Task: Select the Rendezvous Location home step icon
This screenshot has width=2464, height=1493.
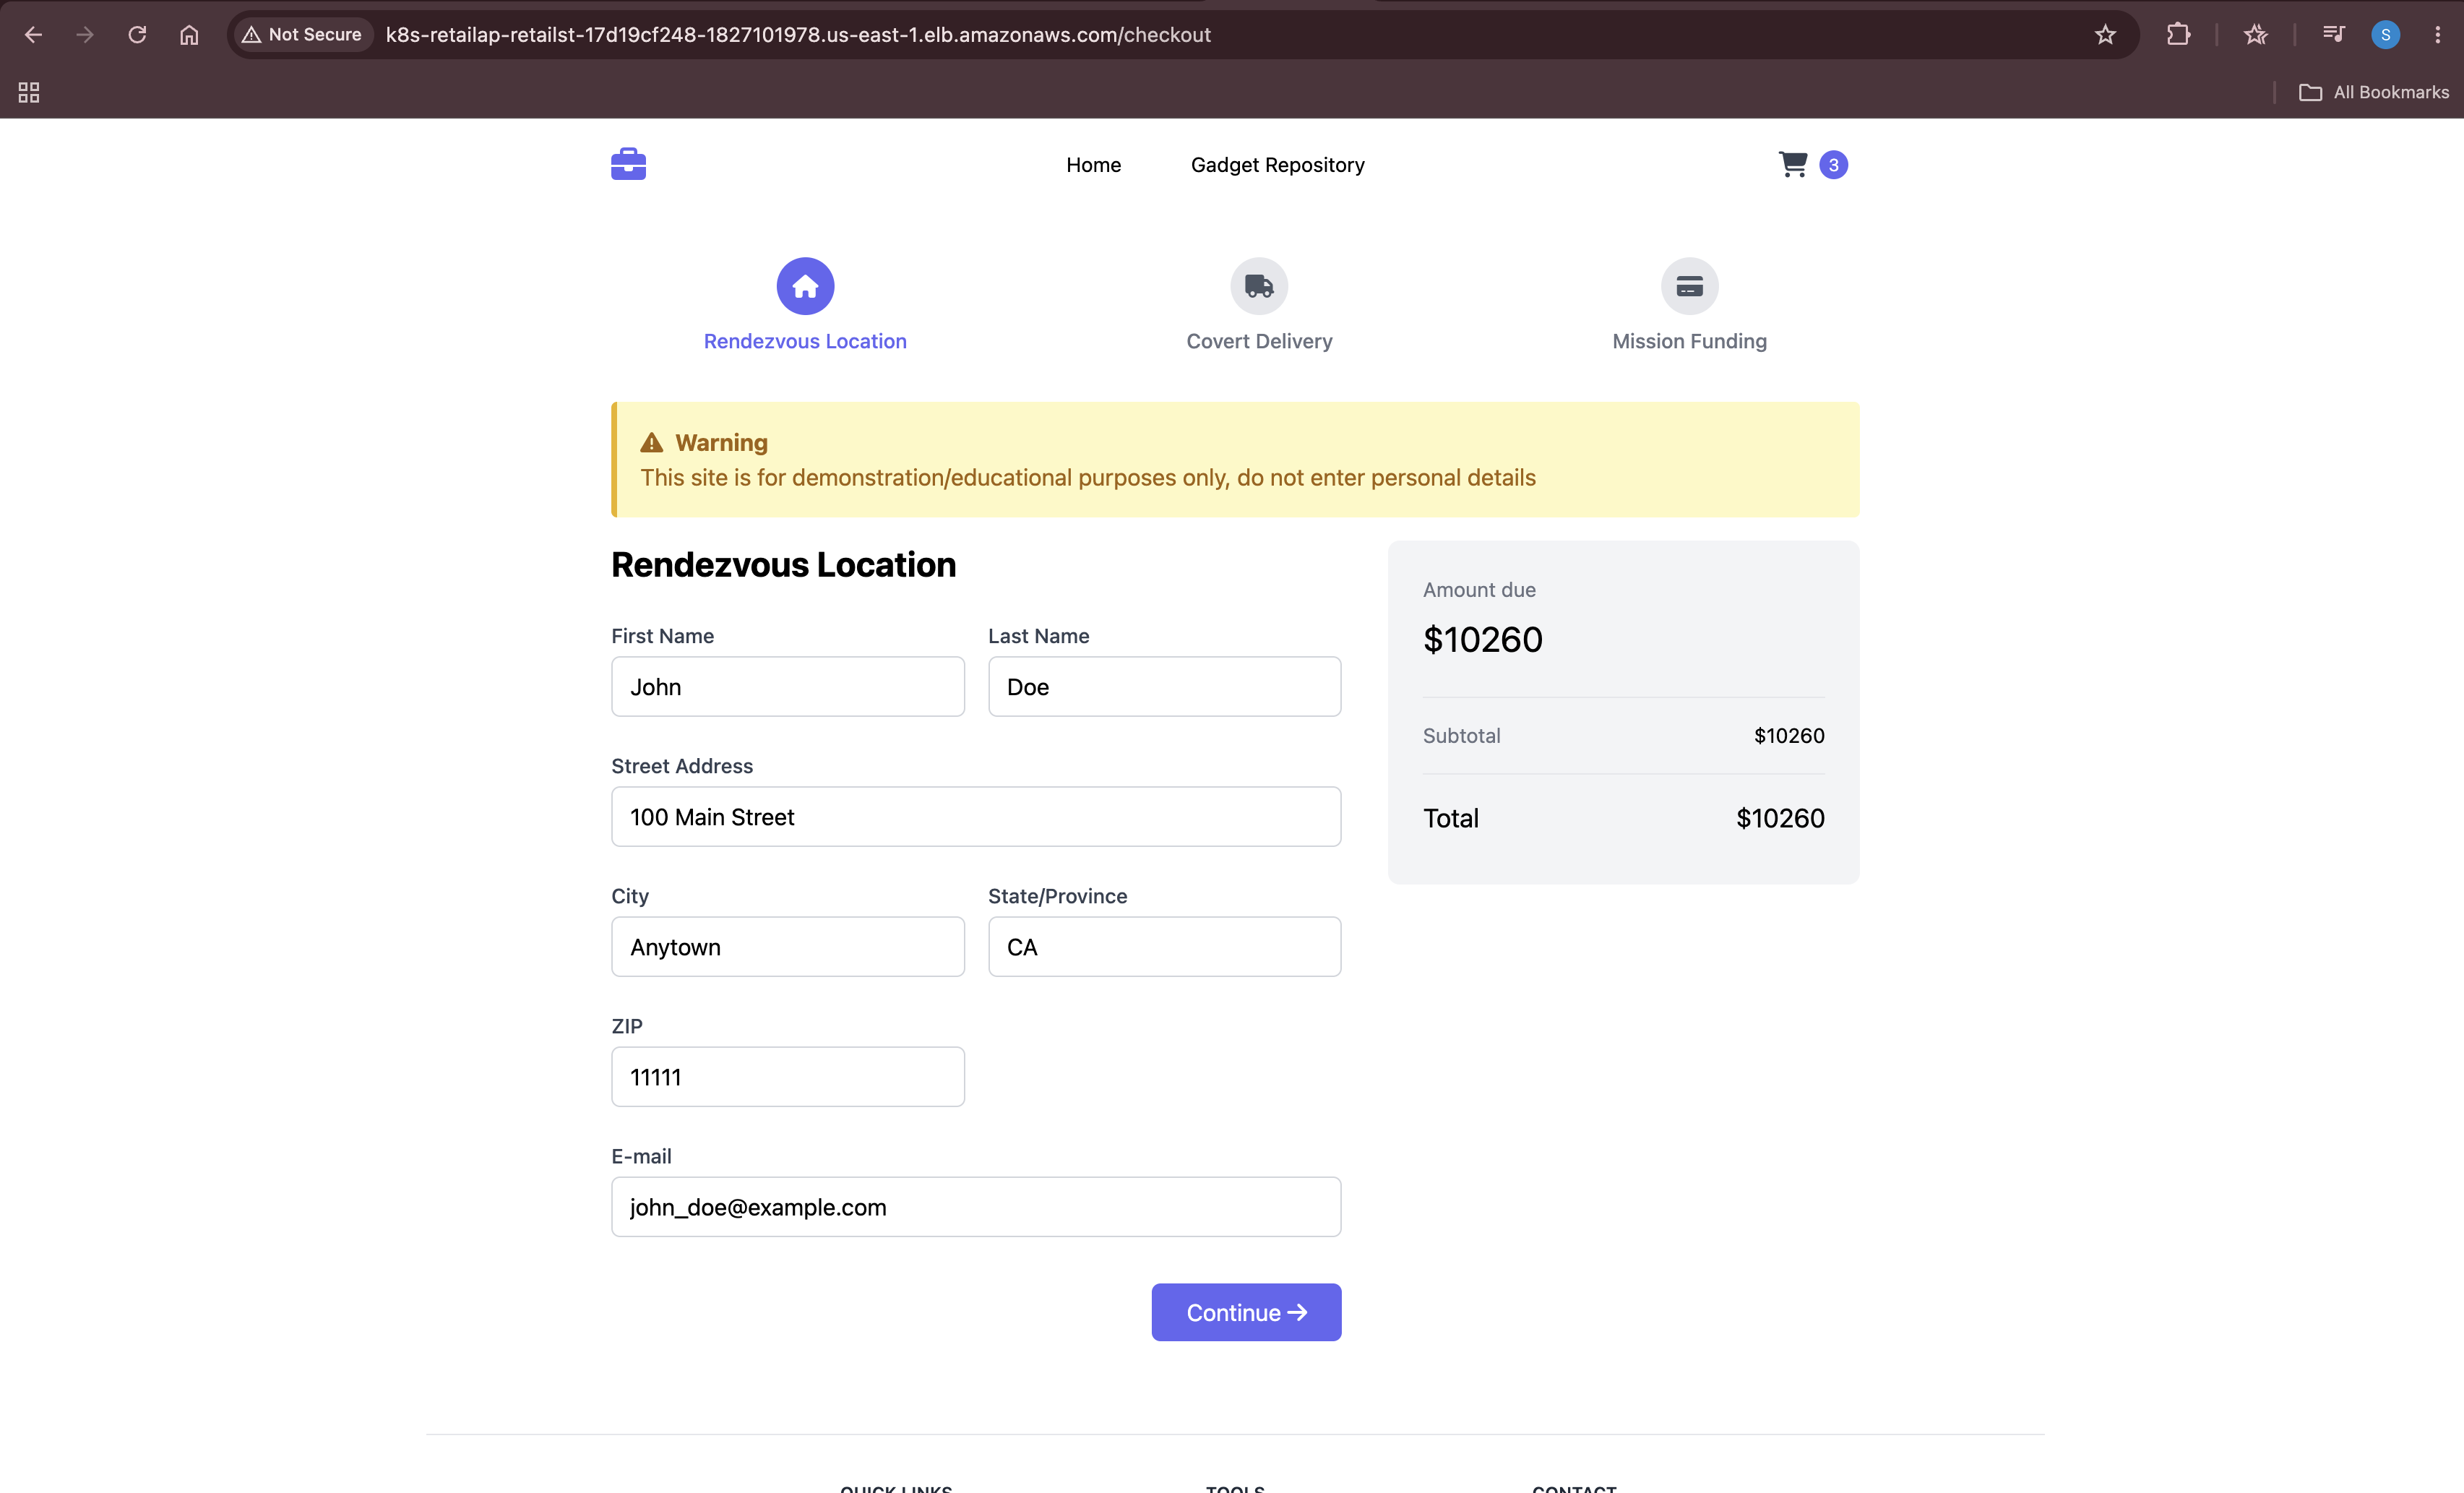Action: coord(805,286)
